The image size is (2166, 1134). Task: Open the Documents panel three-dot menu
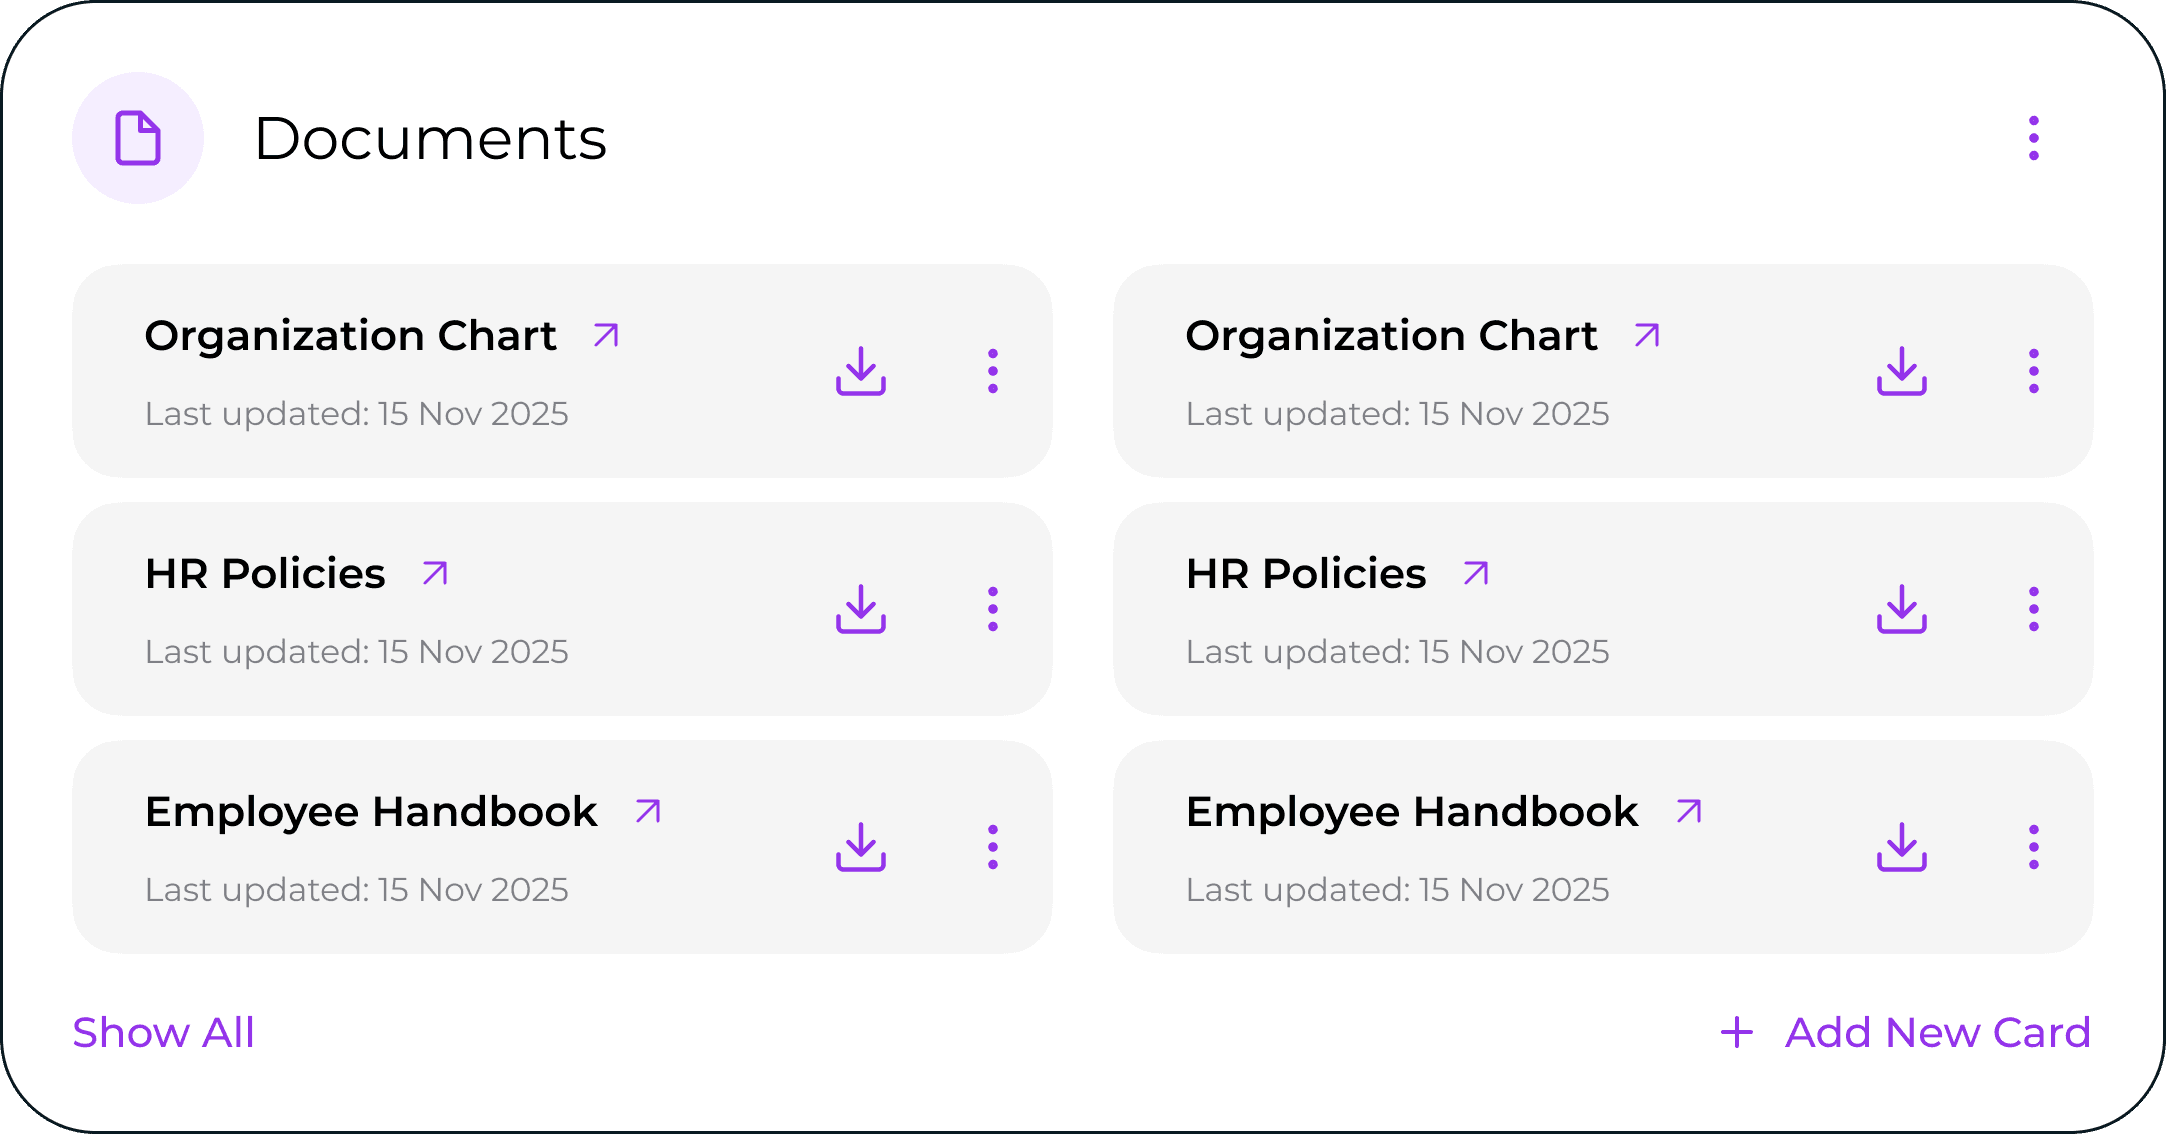coord(2034,138)
